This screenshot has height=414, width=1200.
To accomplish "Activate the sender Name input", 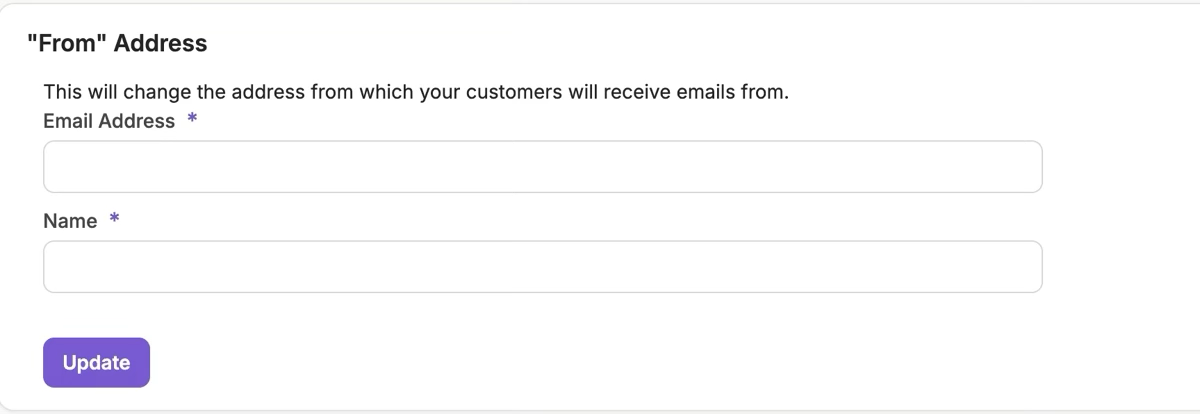I will tap(542, 266).
